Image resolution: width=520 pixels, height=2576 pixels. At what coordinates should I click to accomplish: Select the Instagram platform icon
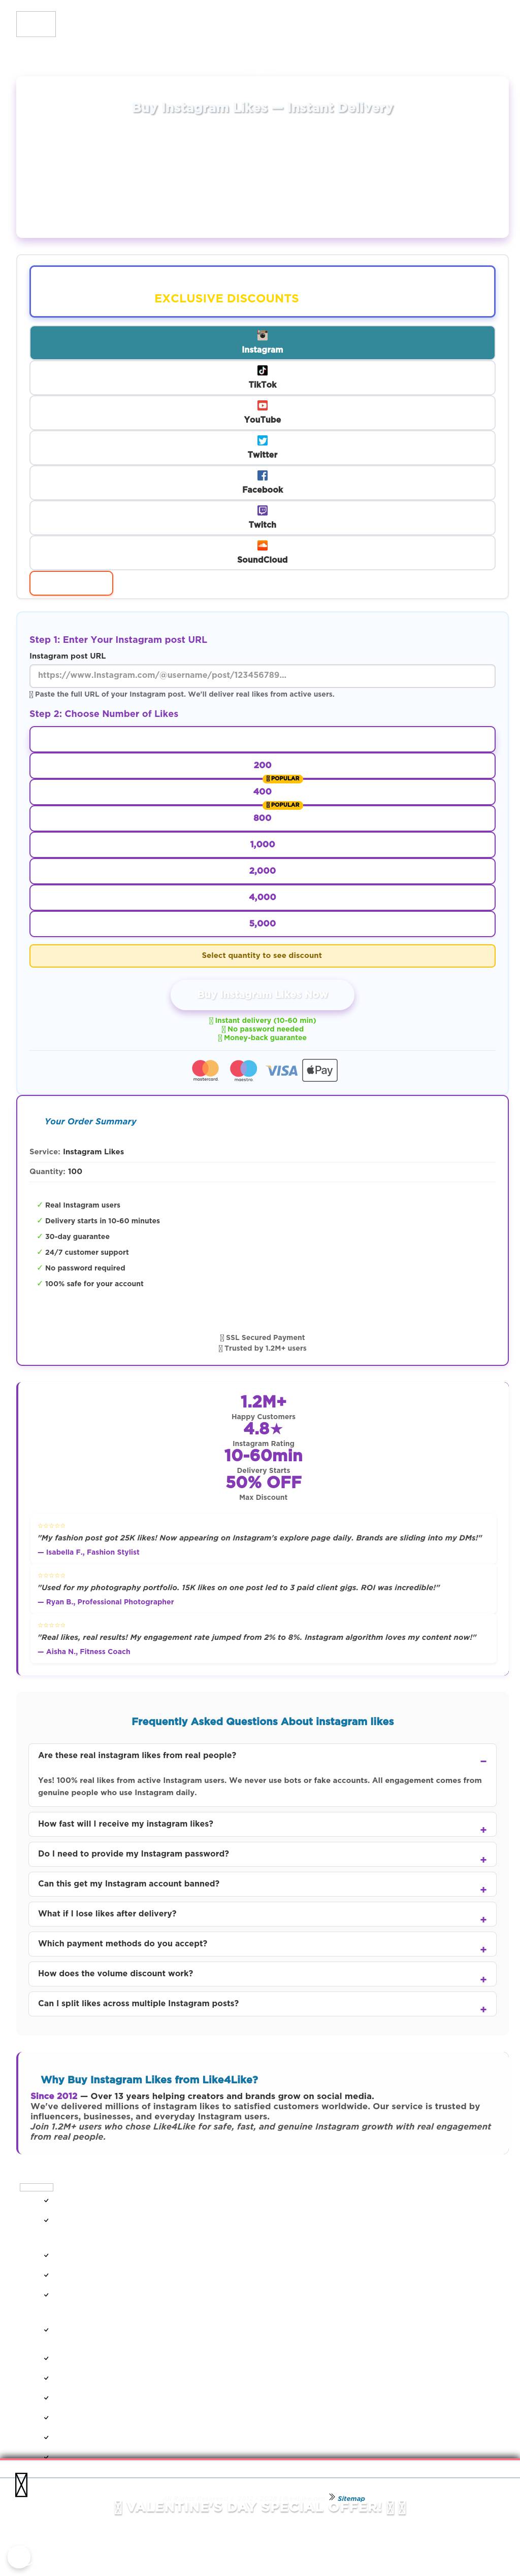point(262,336)
